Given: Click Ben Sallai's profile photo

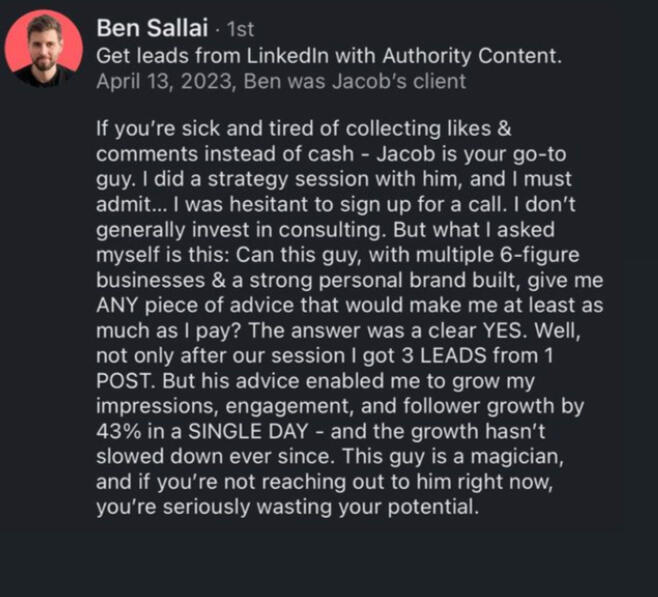Looking at the screenshot, I should coord(44,48).
